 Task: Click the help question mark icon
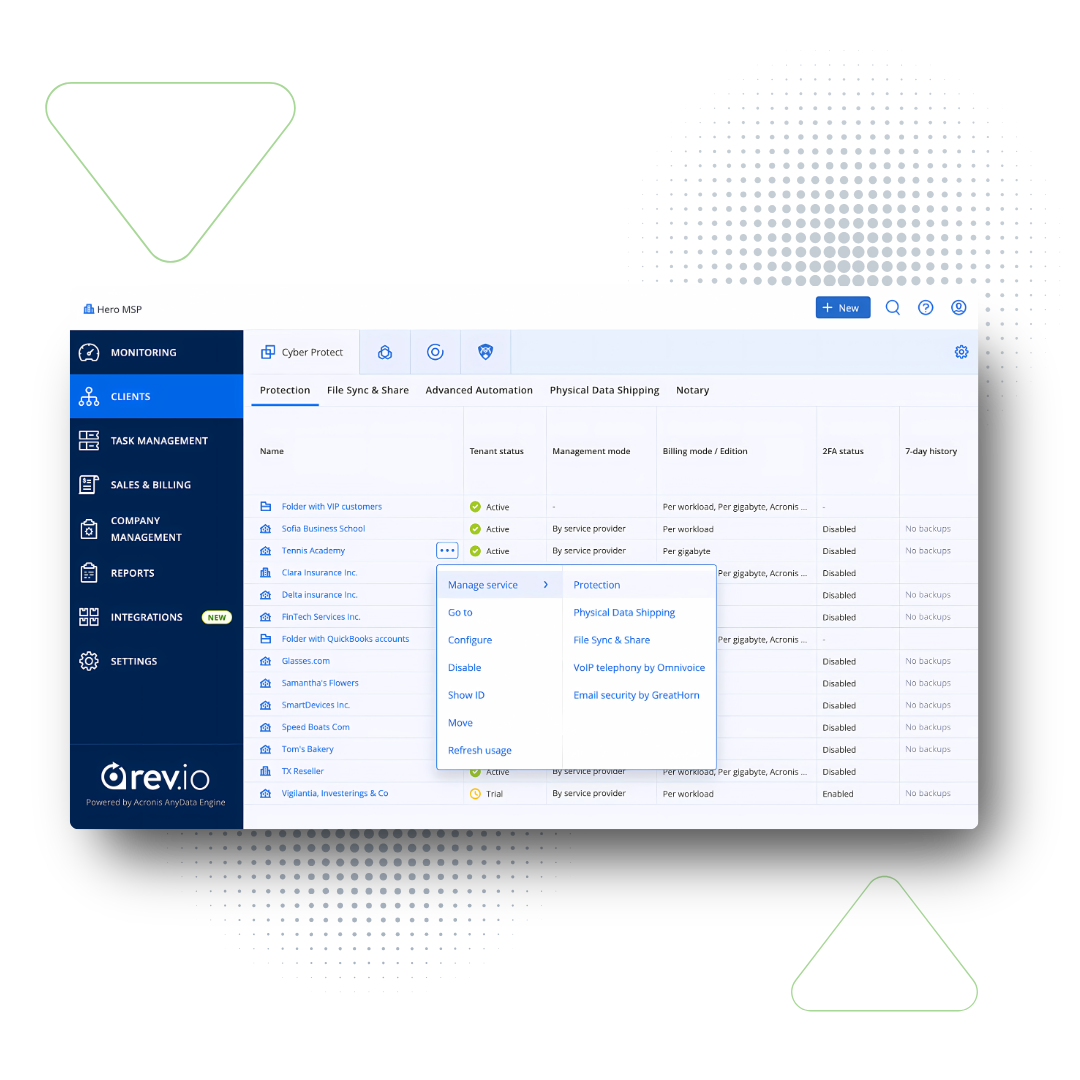tap(926, 308)
